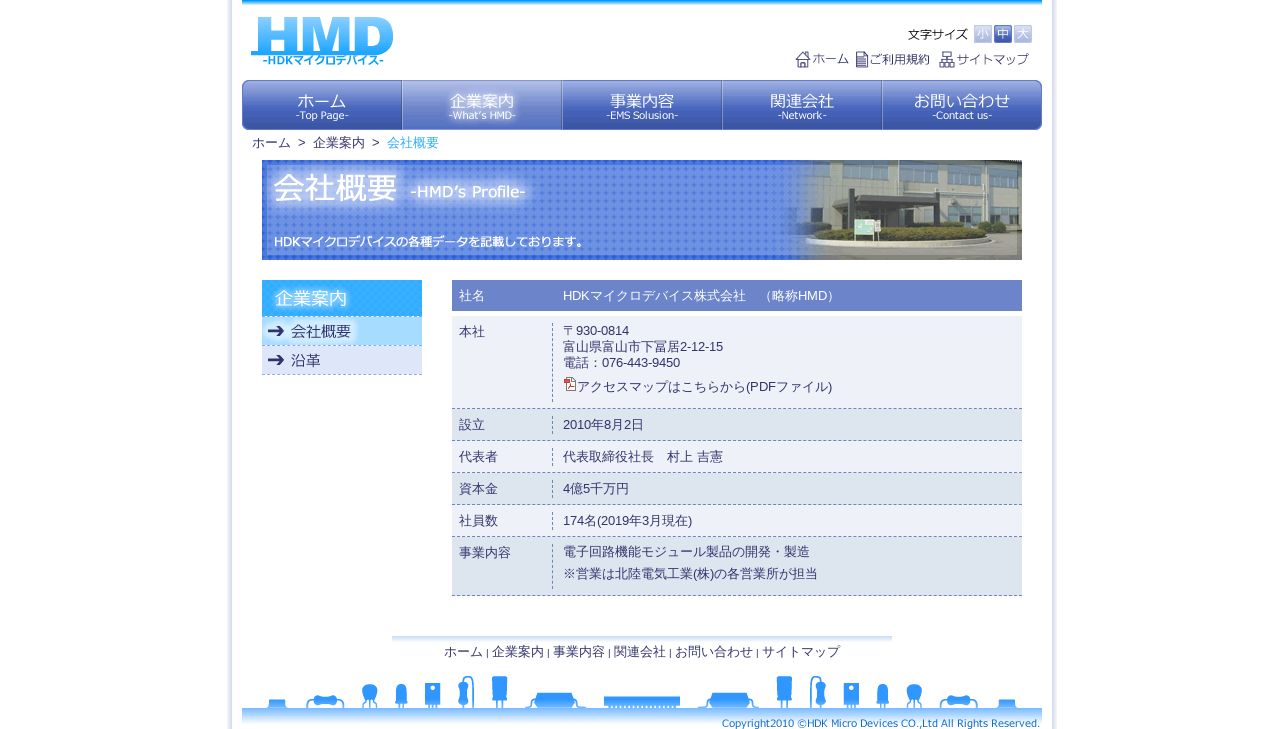Click the arrow icon beside 沿革
This screenshot has height=729, width=1284.
pyautogui.click(x=276, y=360)
